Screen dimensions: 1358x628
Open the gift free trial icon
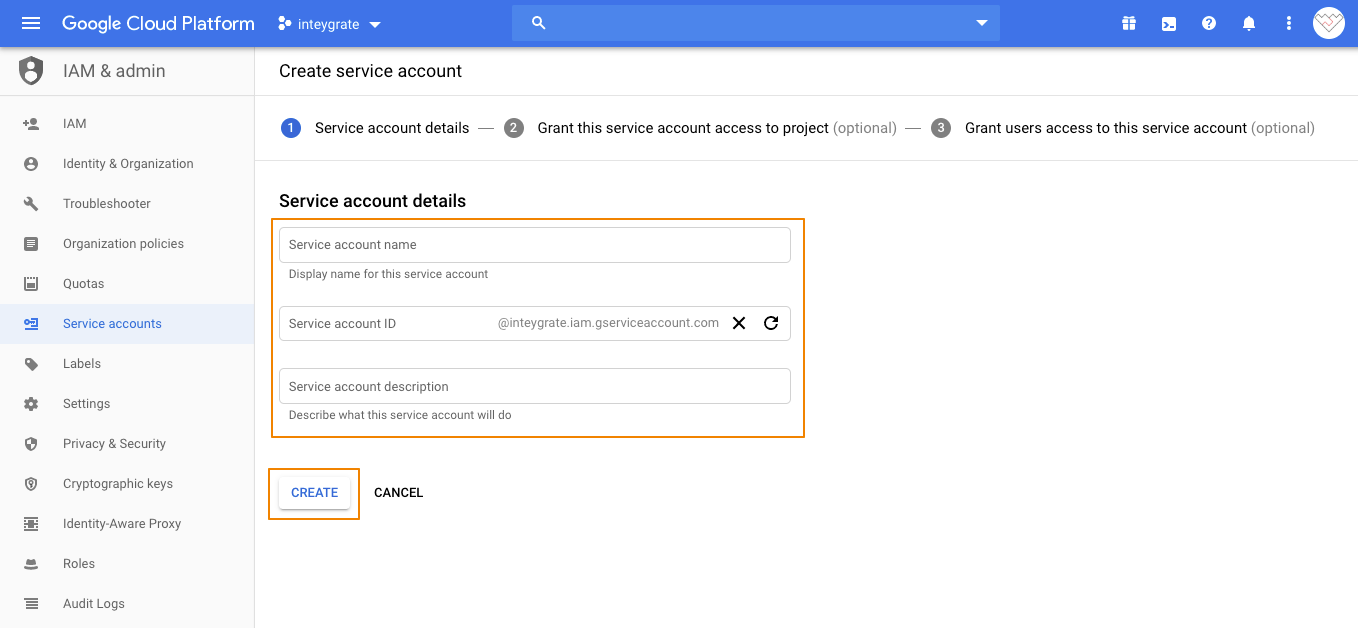click(1129, 23)
